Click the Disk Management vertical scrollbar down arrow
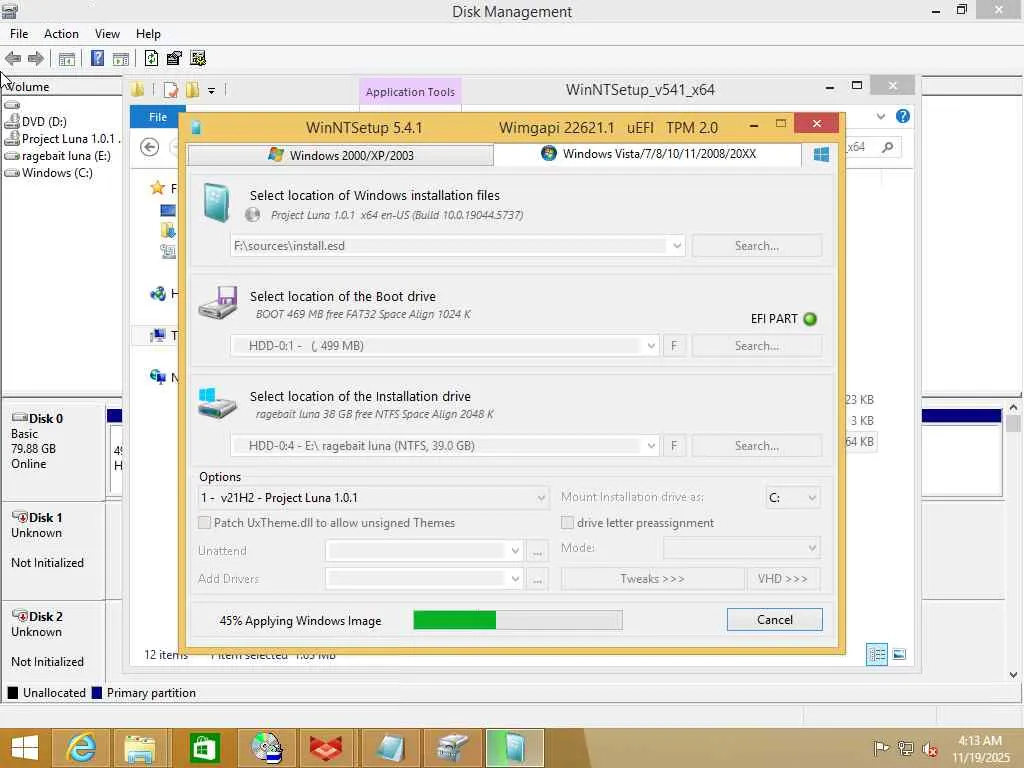 click(x=1013, y=675)
